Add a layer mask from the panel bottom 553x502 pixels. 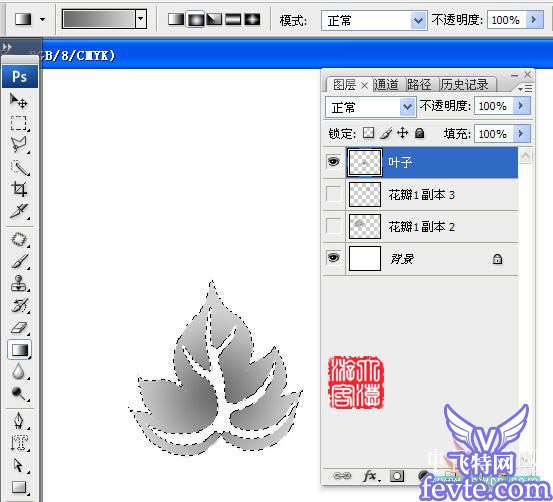pos(397,476)
